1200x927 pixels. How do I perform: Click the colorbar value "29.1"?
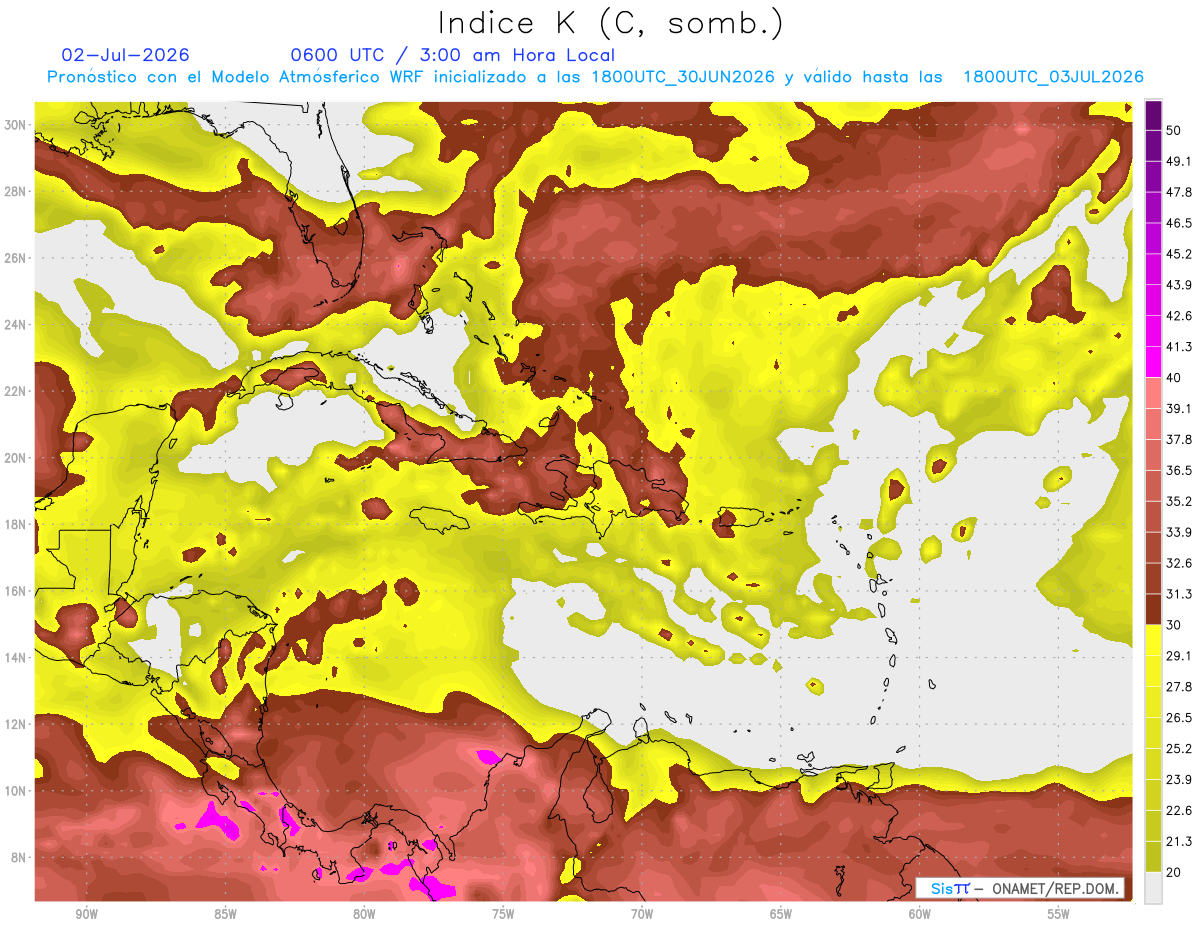tap(1180, 656)
